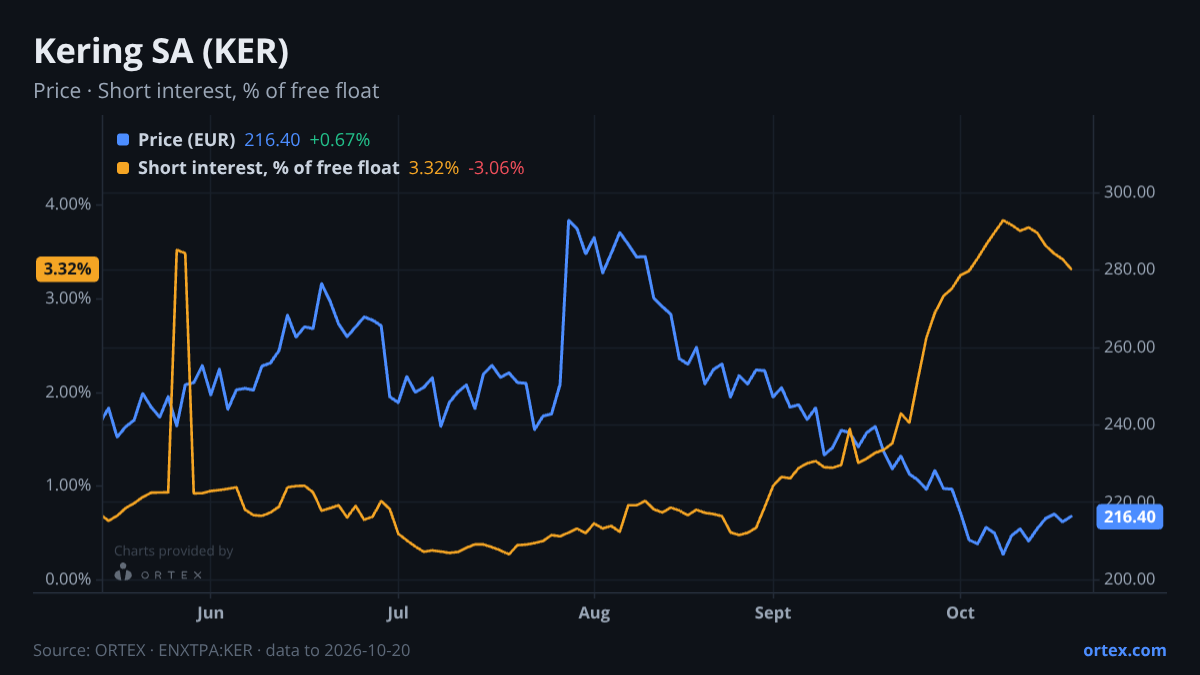Click the 300.00 right axis label

point(1130,192)
